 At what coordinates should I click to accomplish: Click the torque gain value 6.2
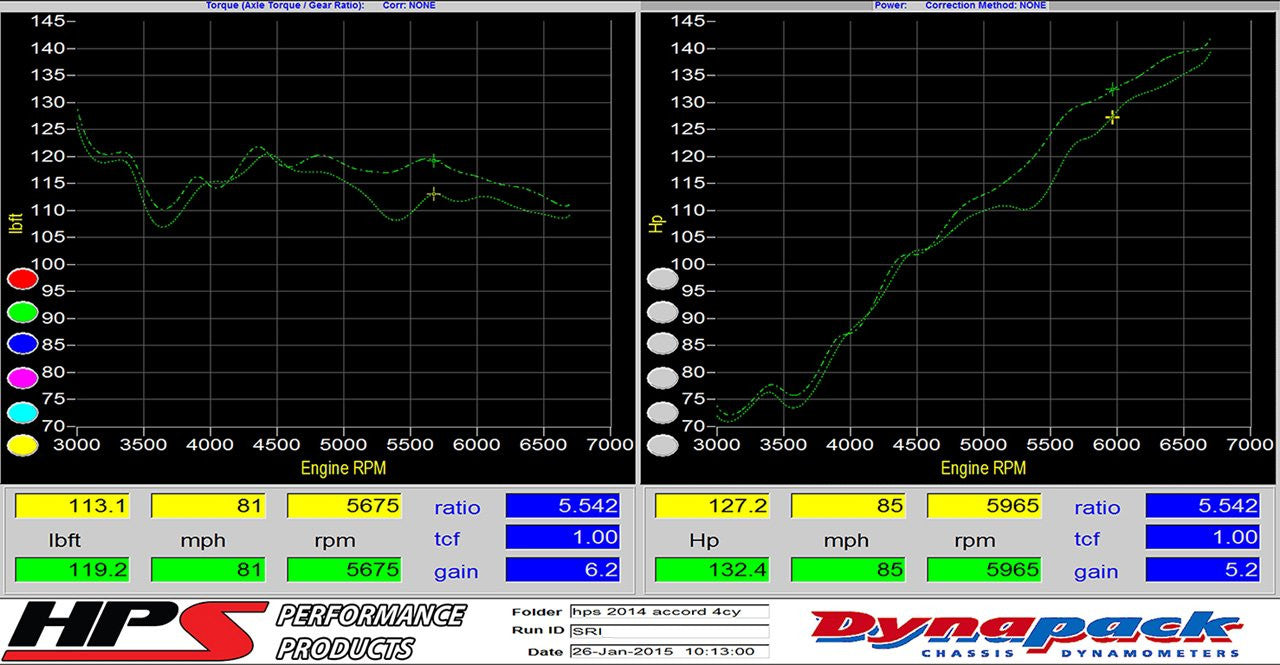(x=563, y=570)
